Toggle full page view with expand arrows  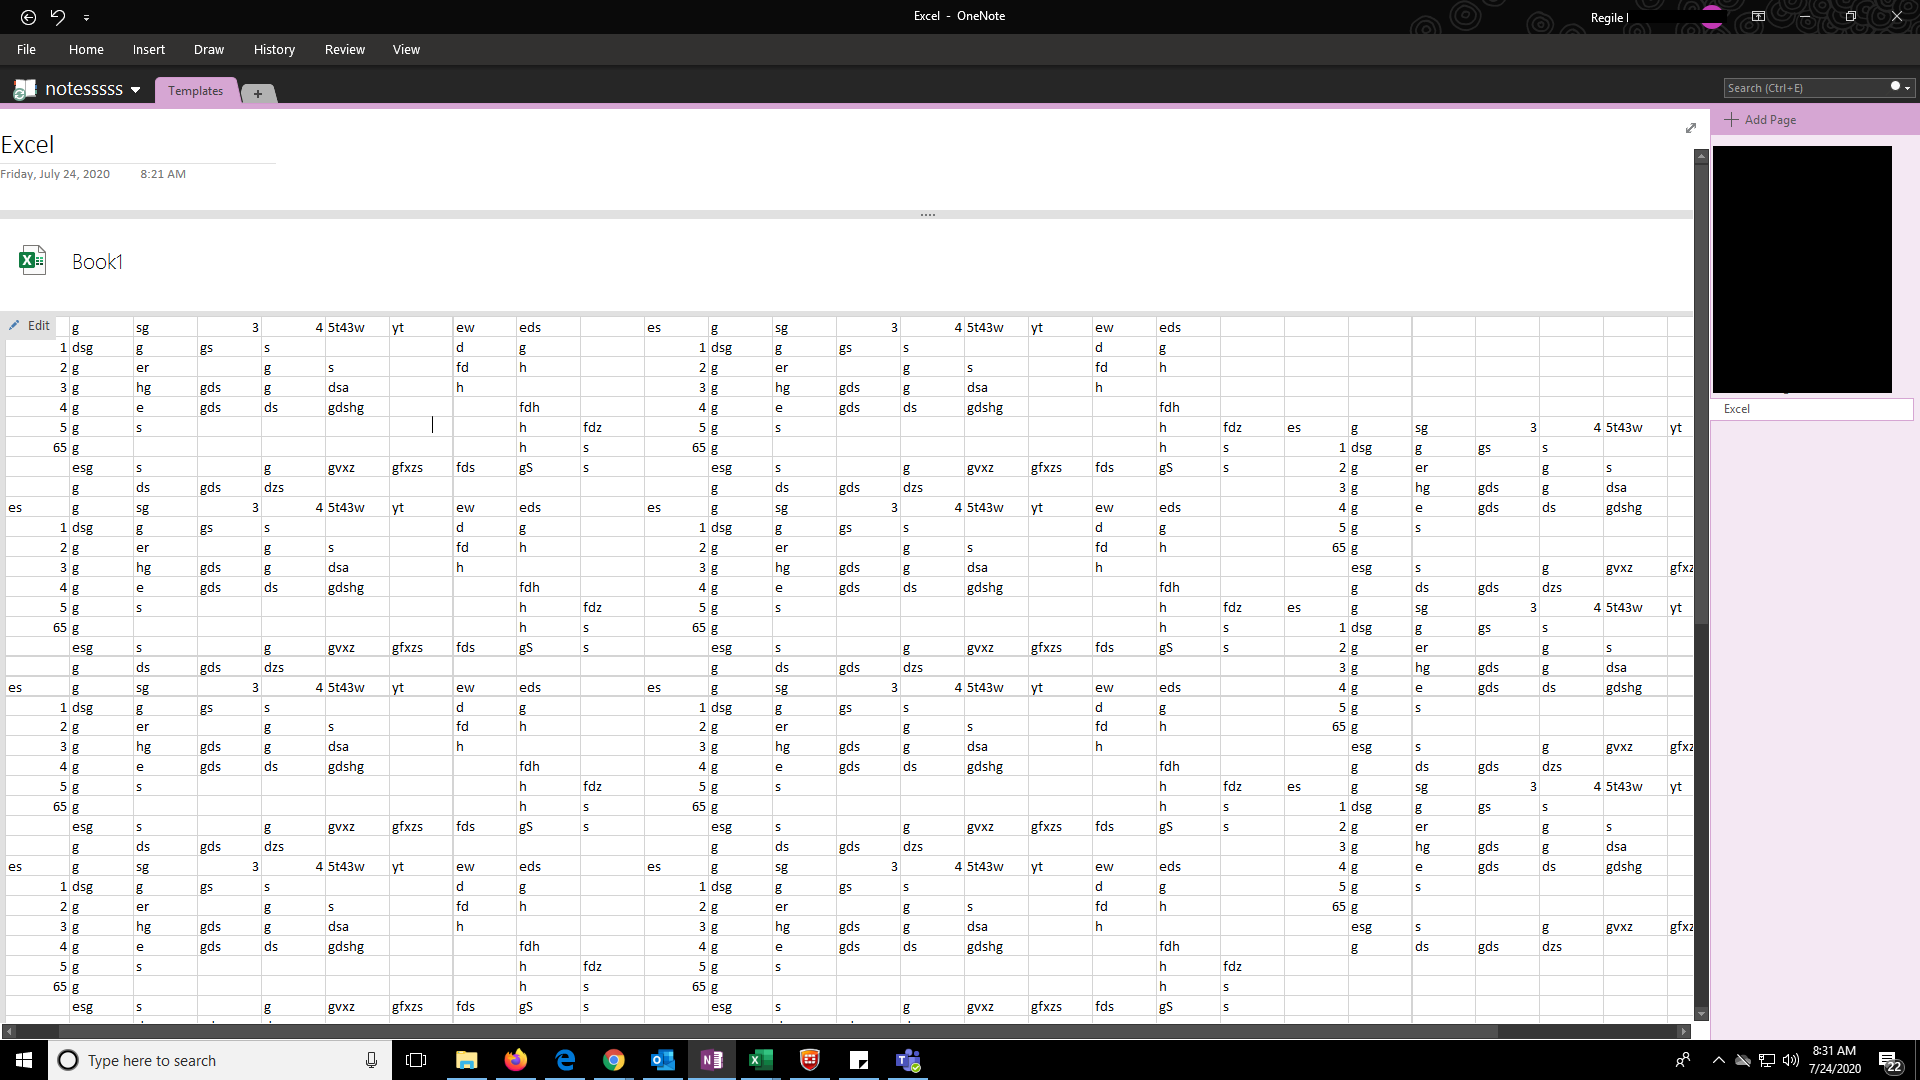click(1691, 128)
